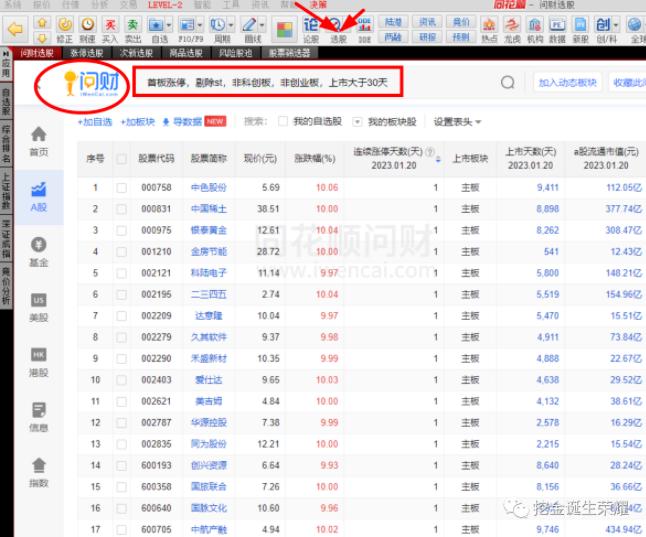Open the 我的板块股 dropdown

[358, 122]
